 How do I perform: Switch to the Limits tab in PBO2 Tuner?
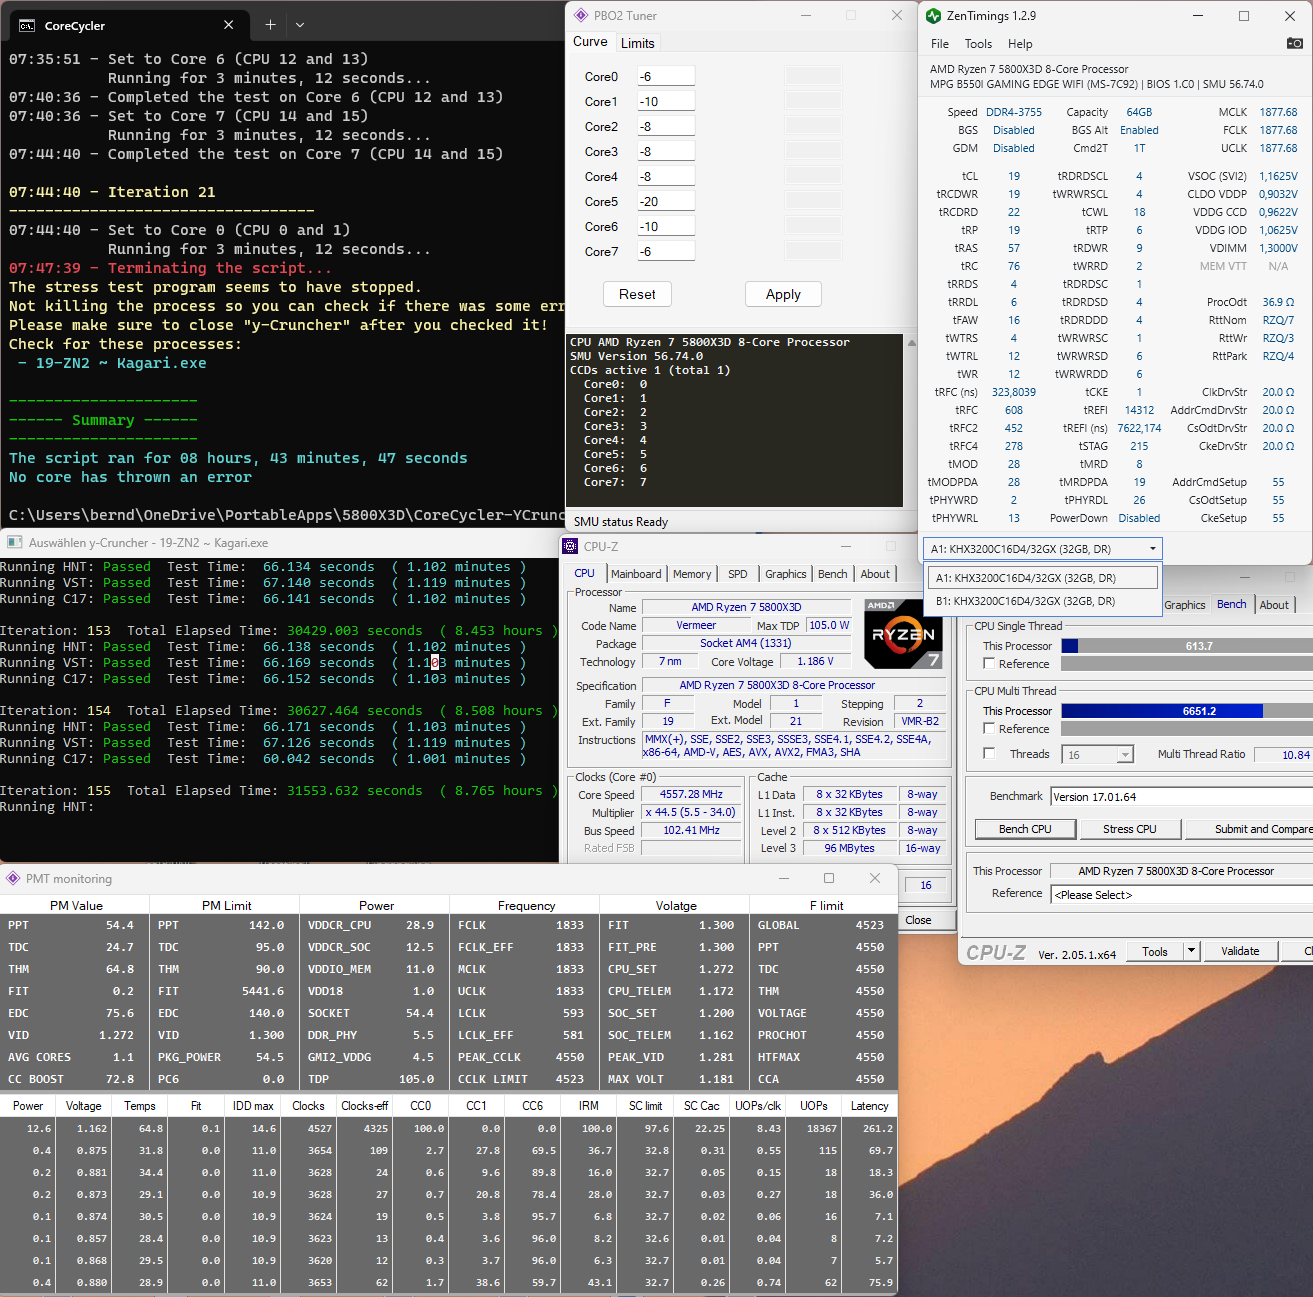pyautogui.click(x=637, y=43)
